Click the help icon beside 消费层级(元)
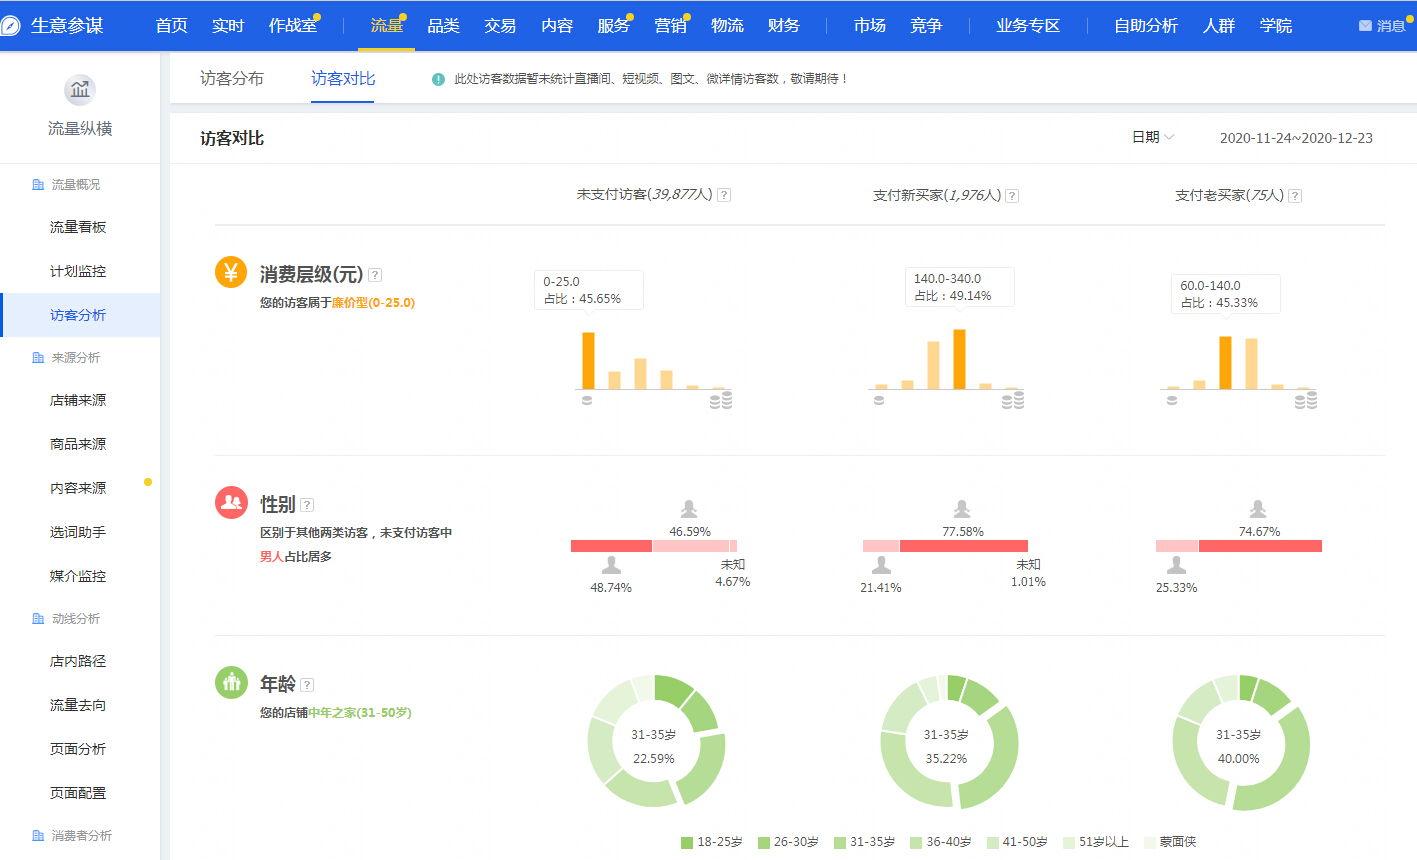The image size is (1417, 860). (374, 274)
